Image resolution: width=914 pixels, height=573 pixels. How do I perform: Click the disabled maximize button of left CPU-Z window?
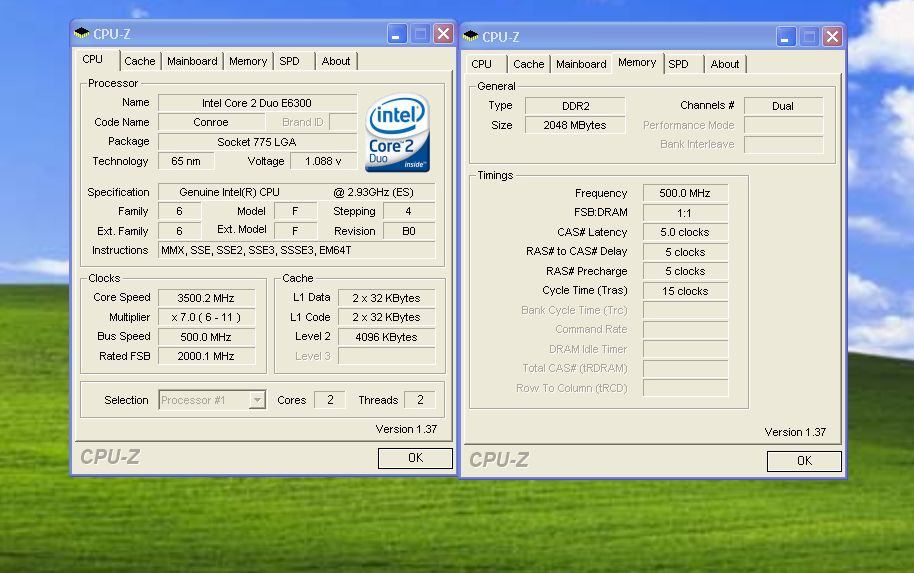click(420, 34)
